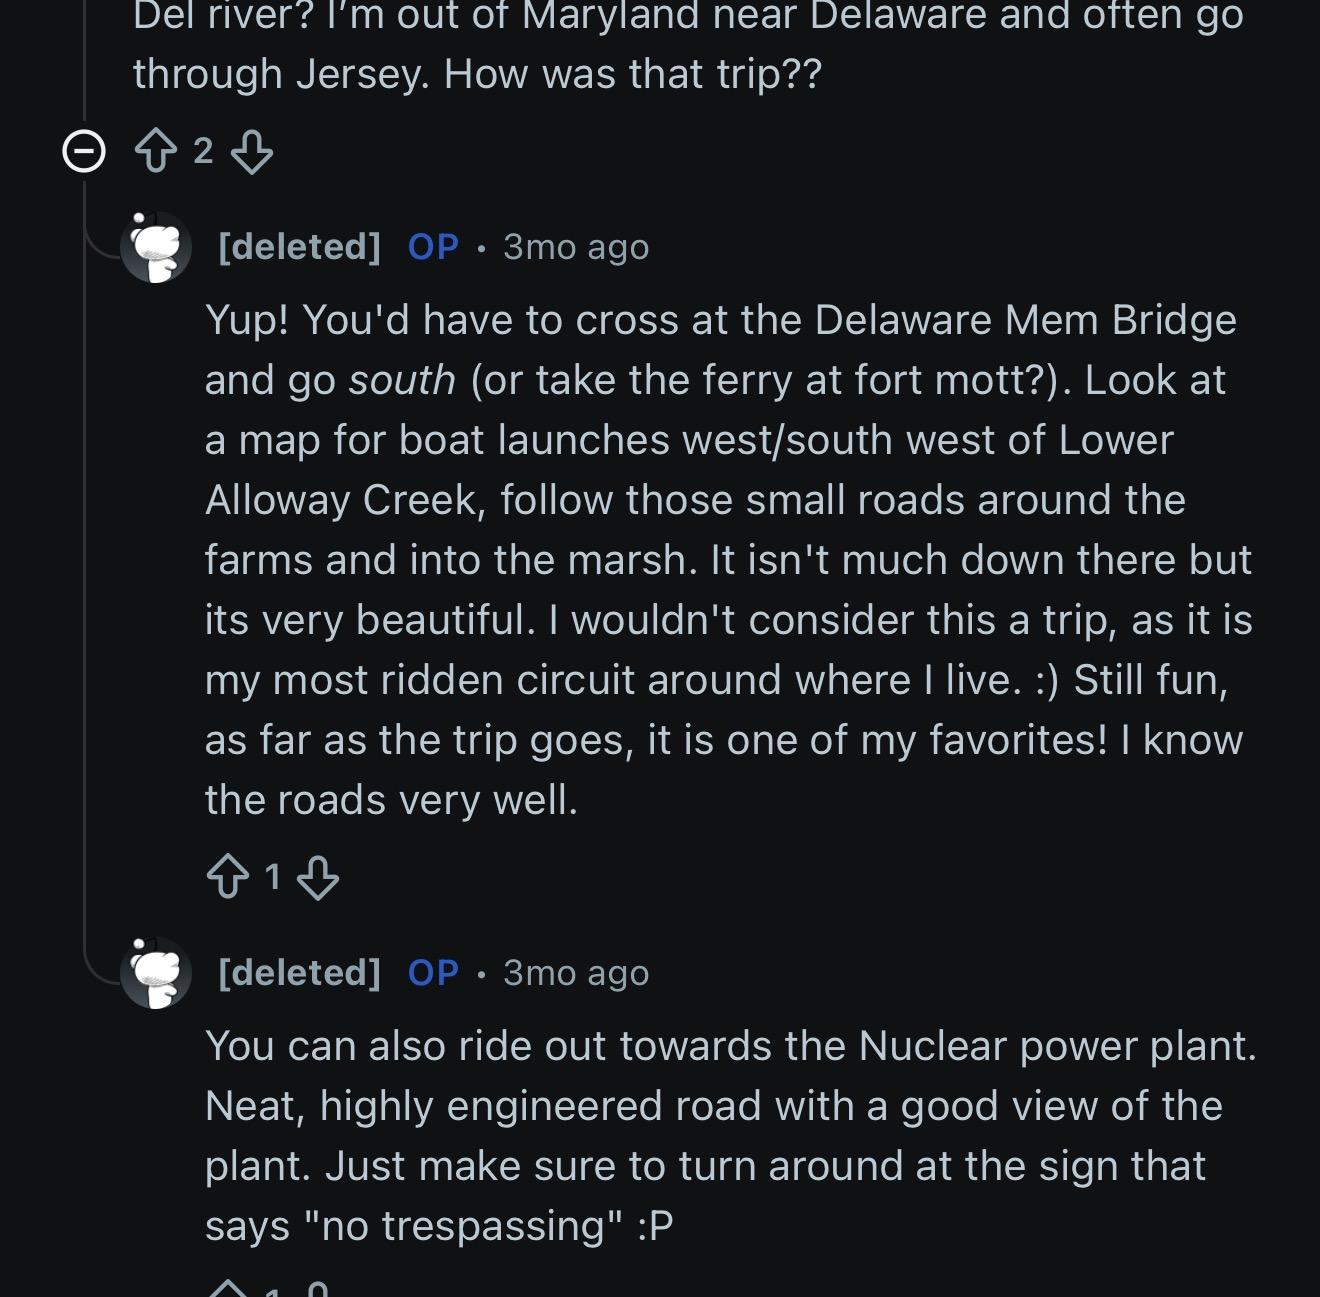
Task: Collapse the thread using the minus icon
Action: (84, 152)
